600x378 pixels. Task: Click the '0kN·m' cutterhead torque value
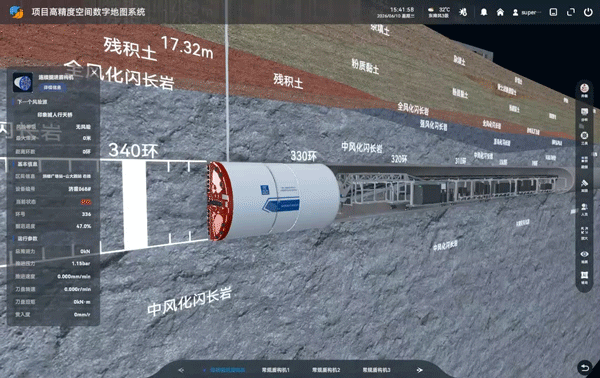(82, 302)
